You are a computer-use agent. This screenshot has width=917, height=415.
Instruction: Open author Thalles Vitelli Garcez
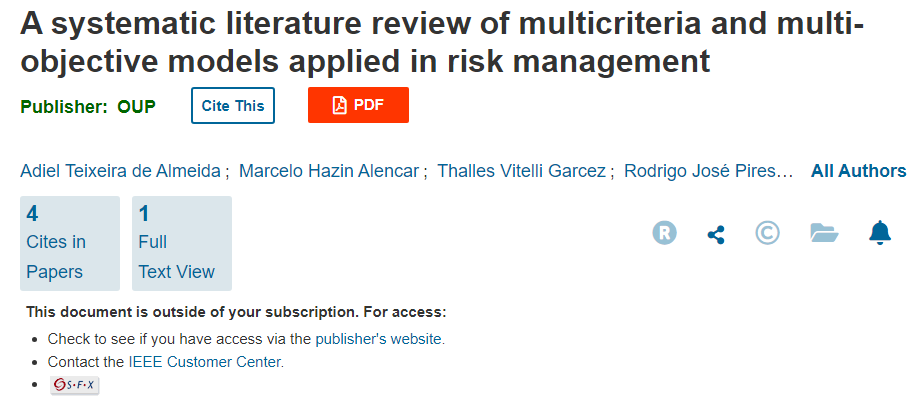click(x=522, y=171)
